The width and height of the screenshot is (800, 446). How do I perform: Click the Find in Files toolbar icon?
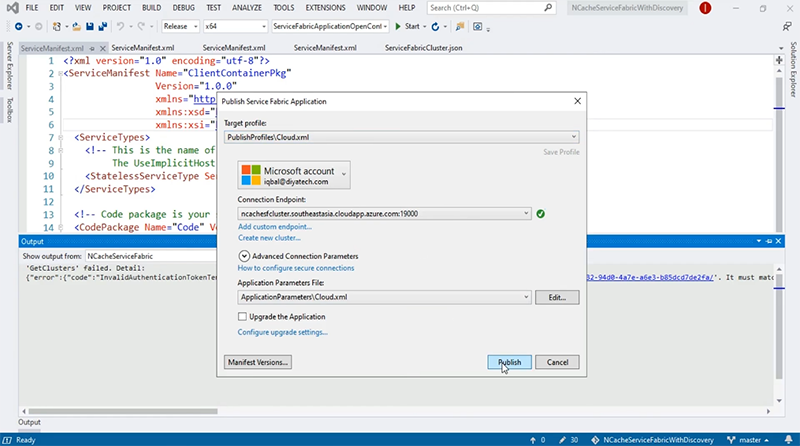coord(460,27)
